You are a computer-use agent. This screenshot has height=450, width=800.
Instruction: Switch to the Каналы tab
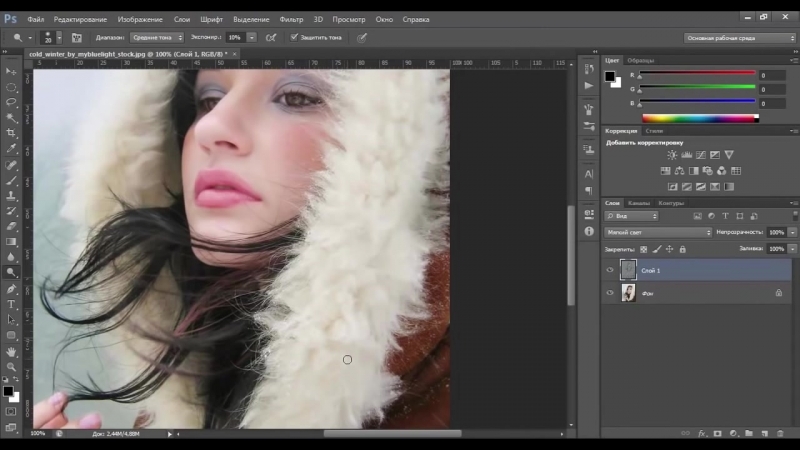click(638, 203)
